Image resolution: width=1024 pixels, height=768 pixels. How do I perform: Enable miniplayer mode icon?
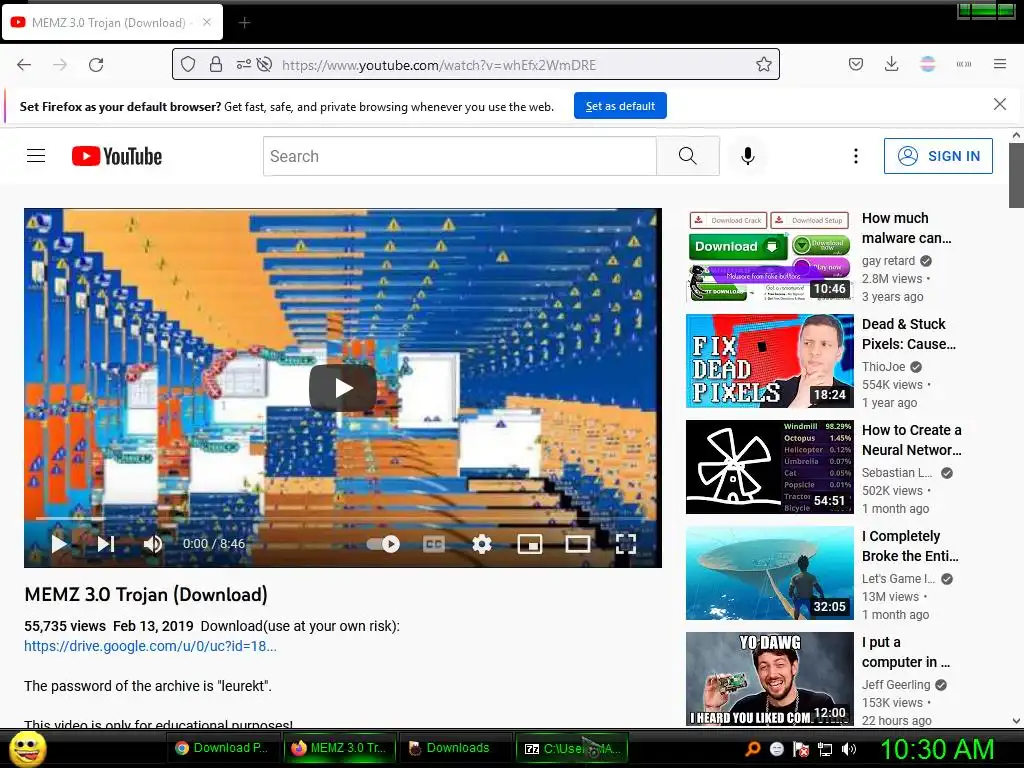point(530,544)
